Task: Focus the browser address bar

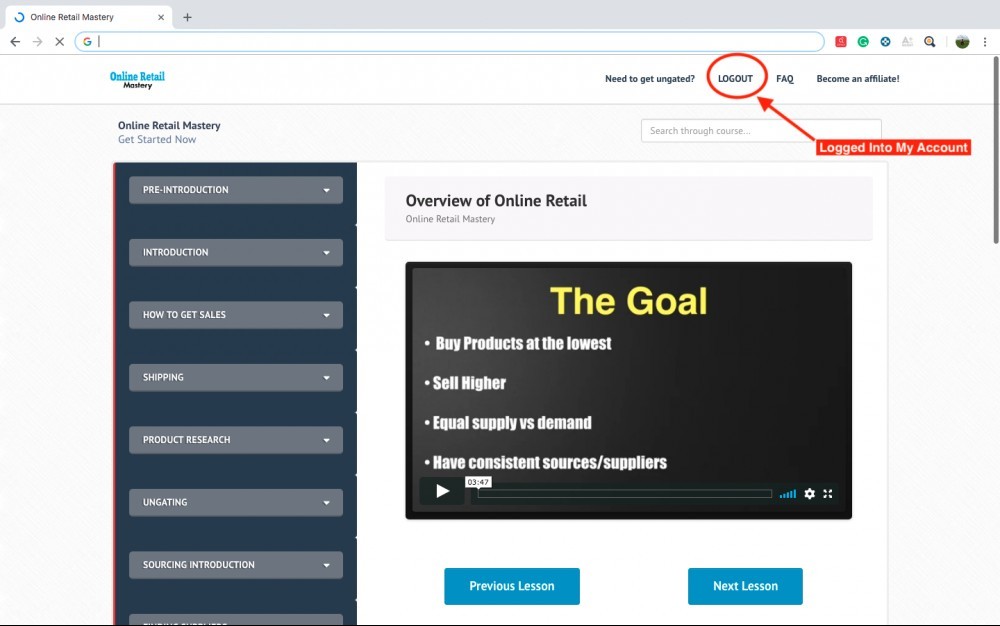Action: click(450, 41)
